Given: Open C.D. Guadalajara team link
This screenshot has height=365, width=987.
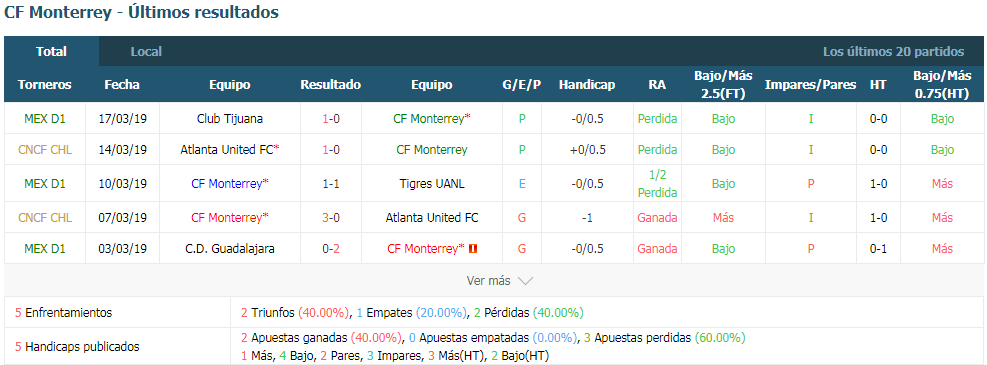Looking at the screenshot, I should 230,249.
